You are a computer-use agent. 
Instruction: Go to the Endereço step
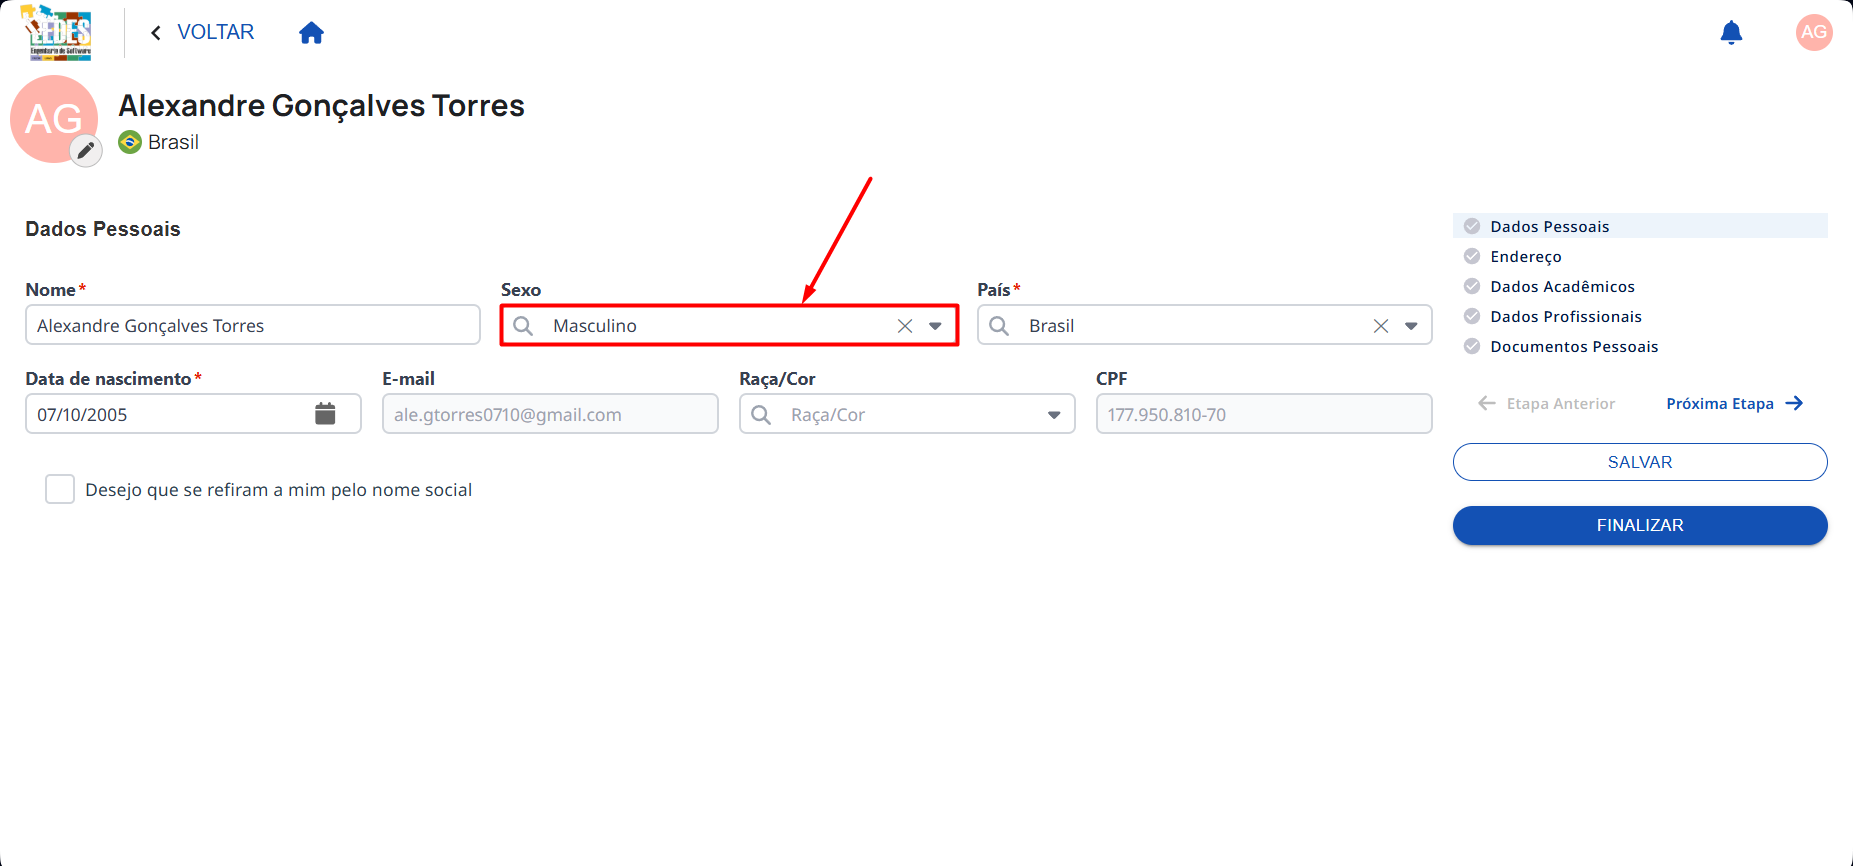tap(1525, 257)
